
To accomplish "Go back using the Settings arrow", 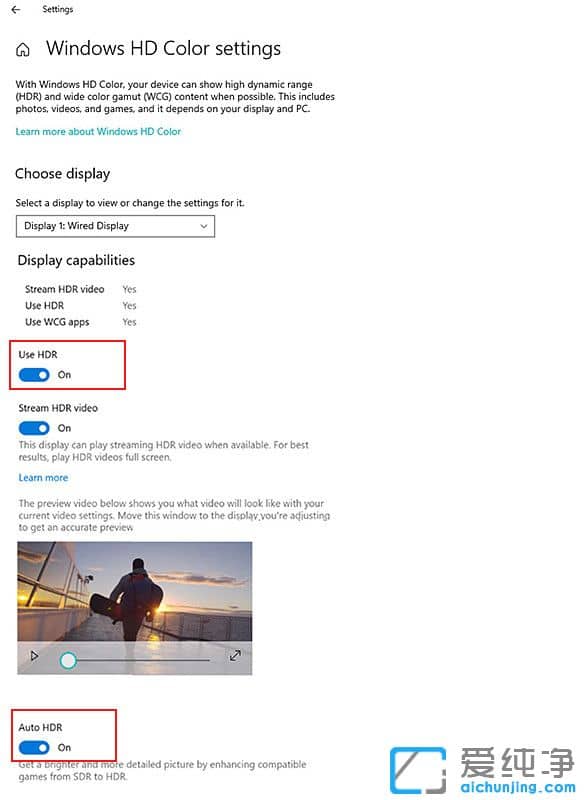I will click(16, 9).
